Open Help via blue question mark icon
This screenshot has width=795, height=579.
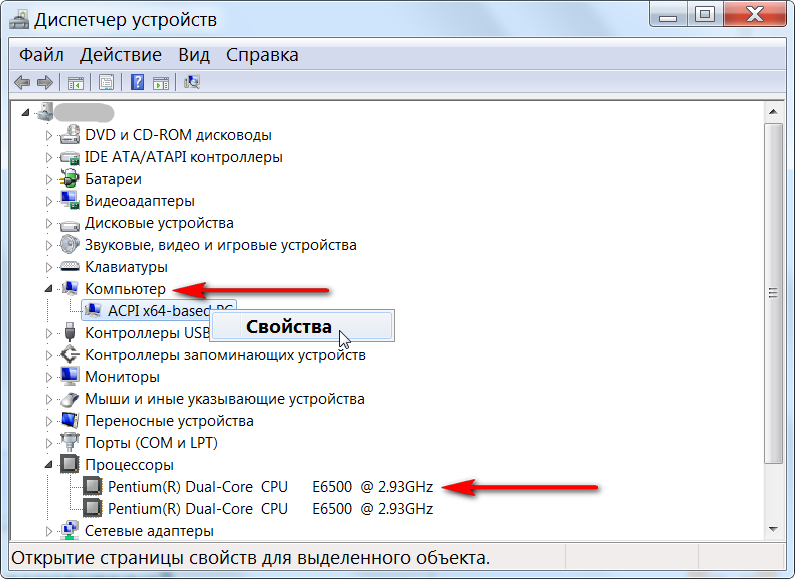pos(137,82)
